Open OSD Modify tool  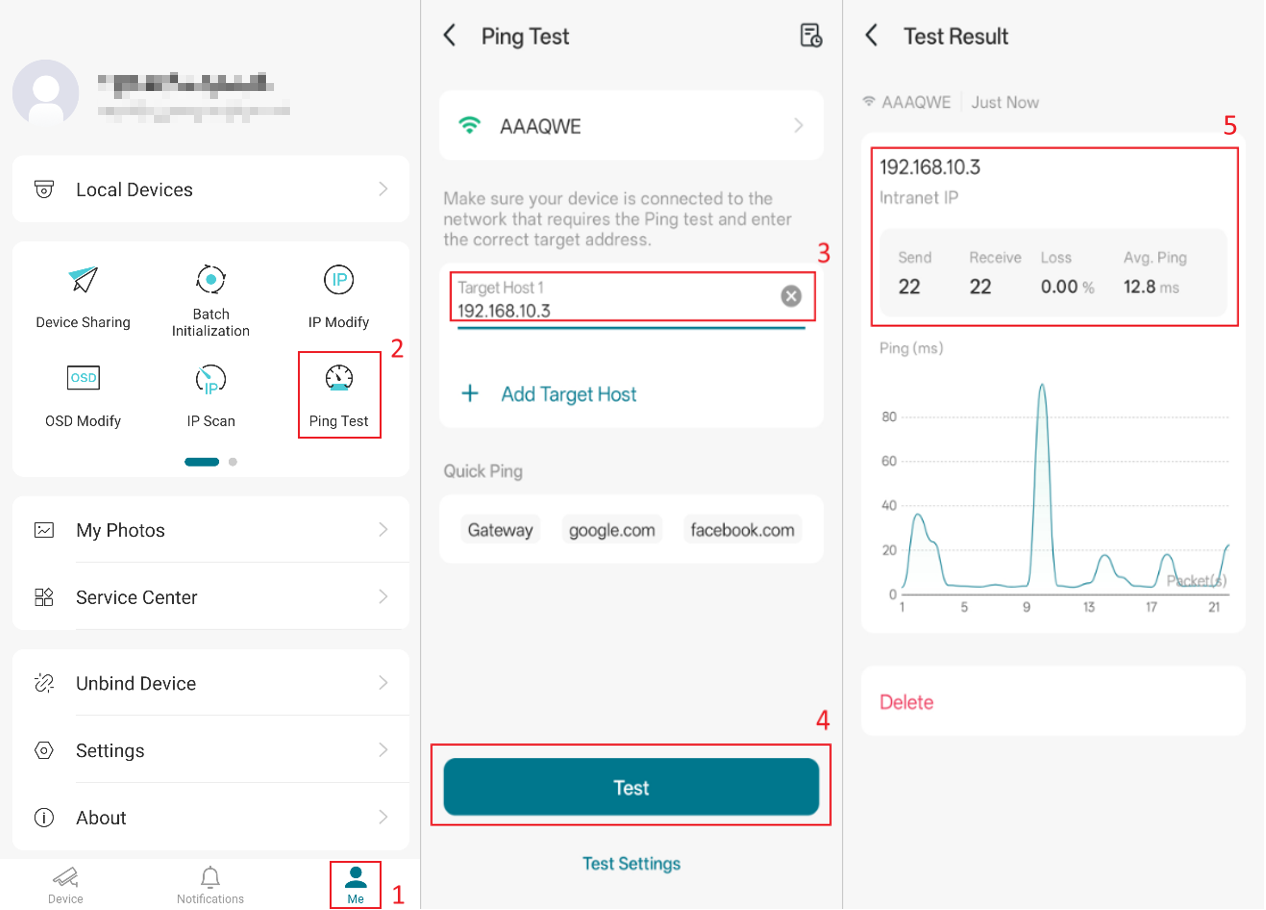(83, 397)
